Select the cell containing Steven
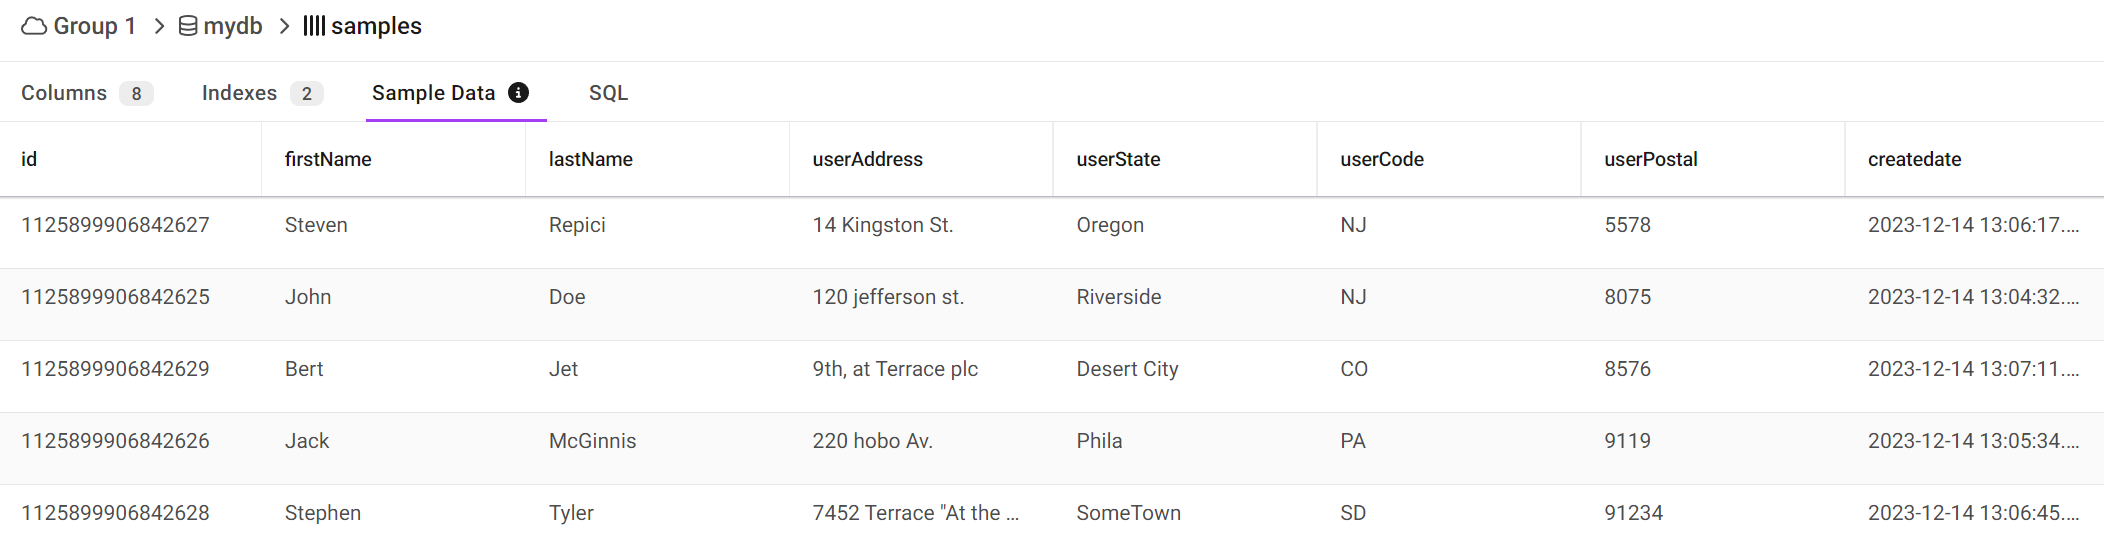Viewport: 2104px width, 549px height. pos(316,225)
